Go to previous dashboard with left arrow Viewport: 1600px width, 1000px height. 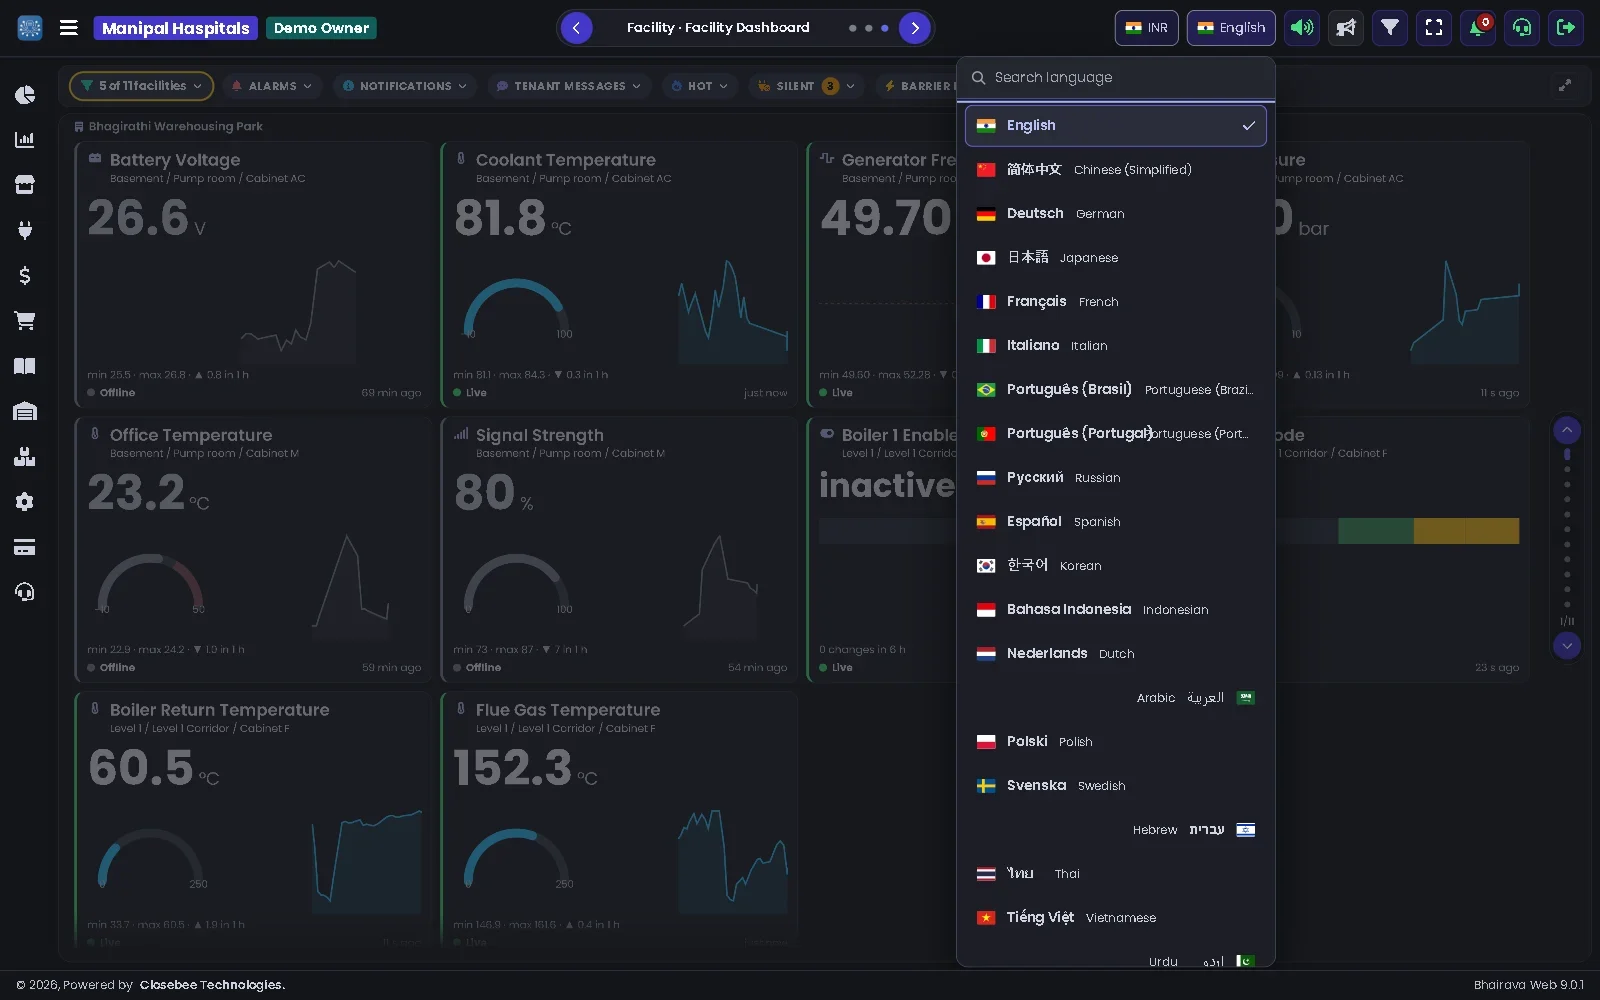tap(576, 28)
